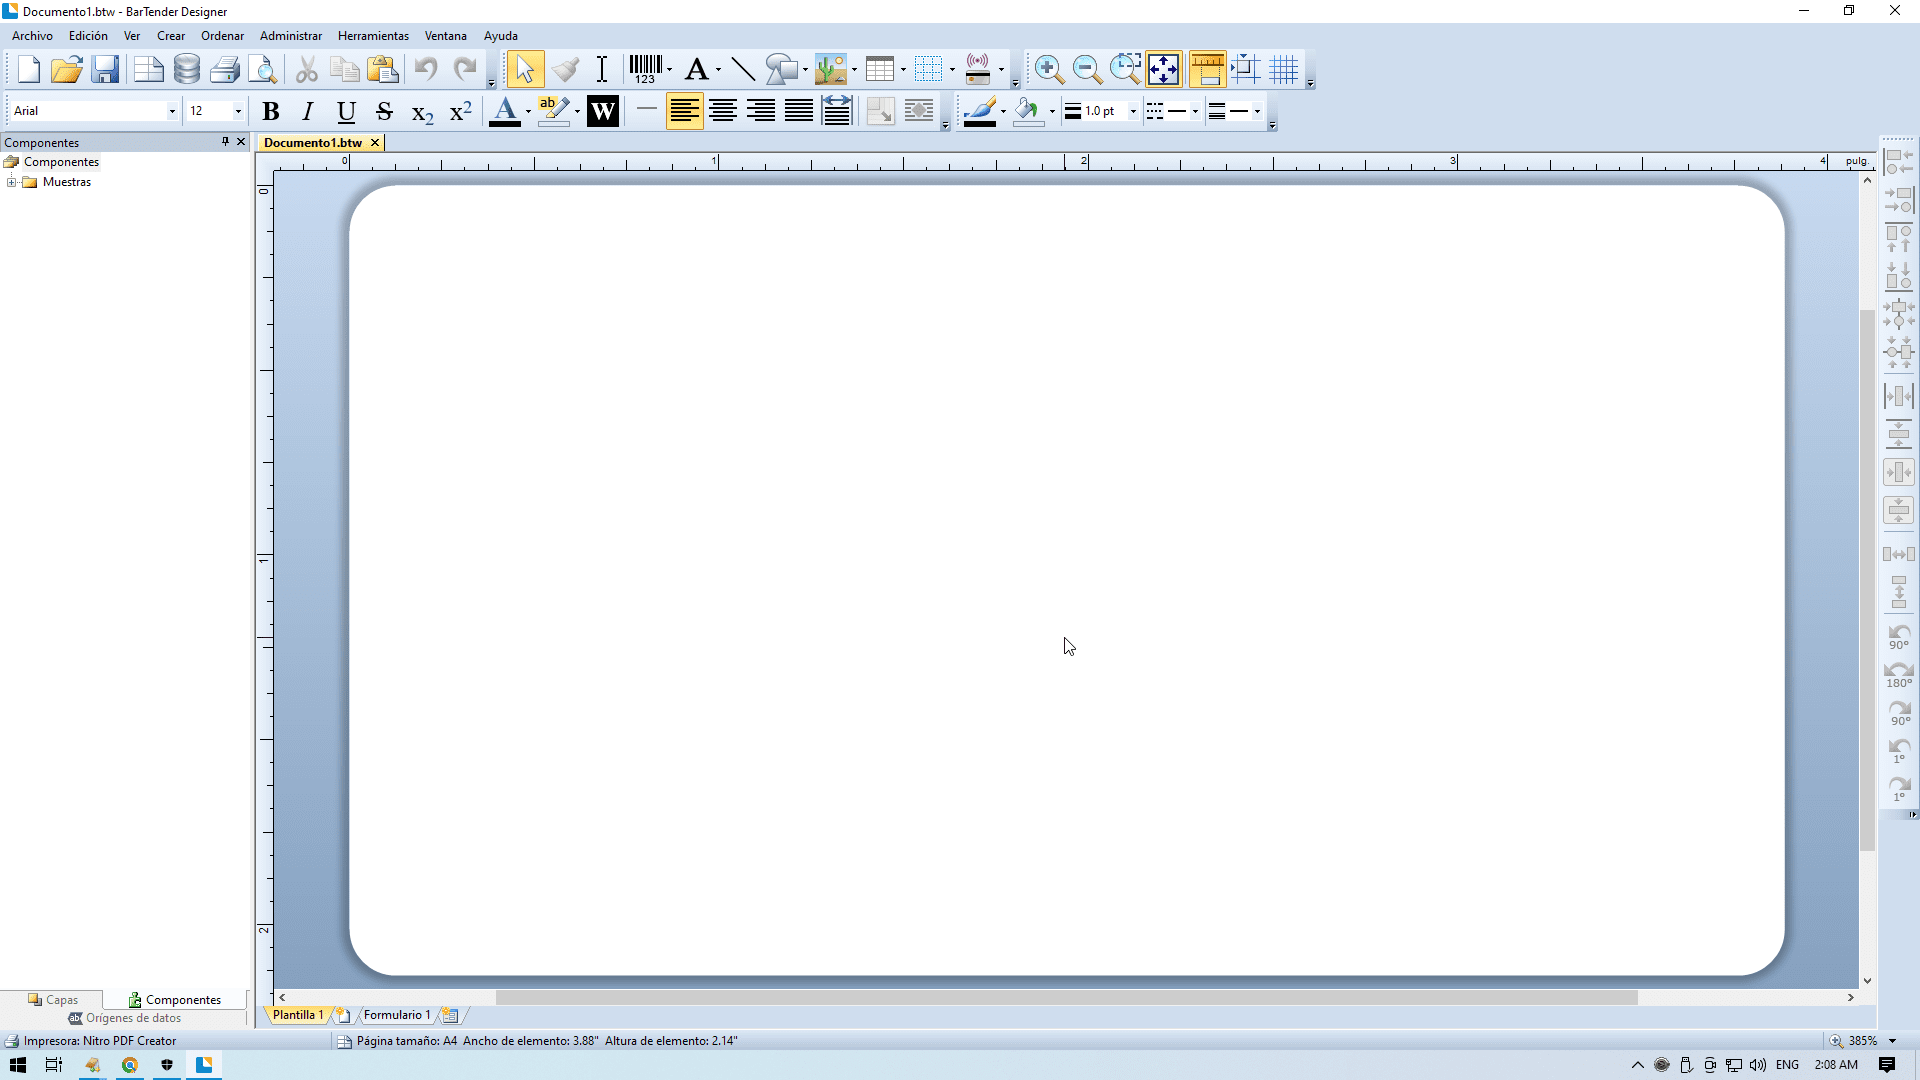
Task: Select the picture insert tool
Action: (830, 69)
